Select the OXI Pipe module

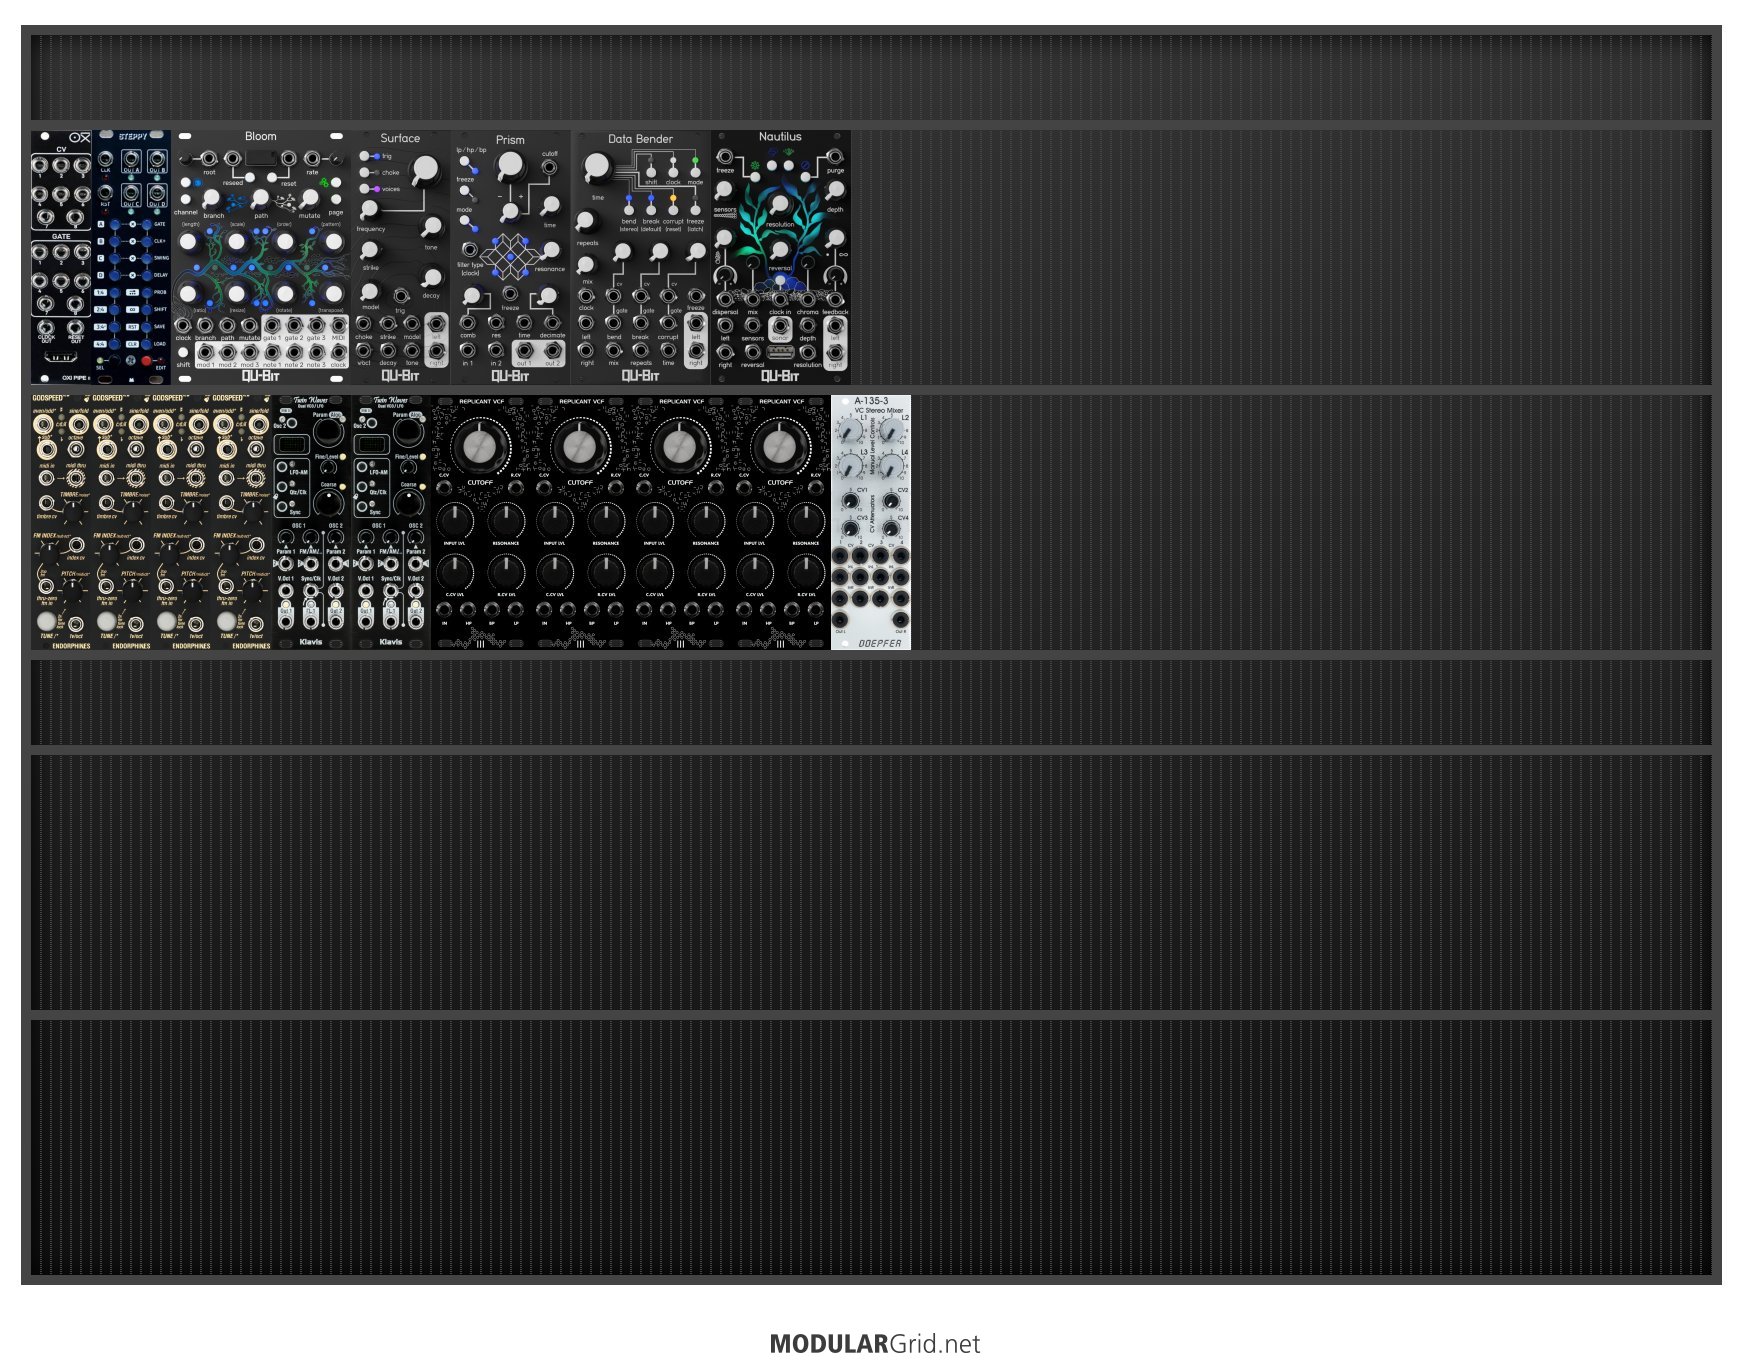pos(61,257)
